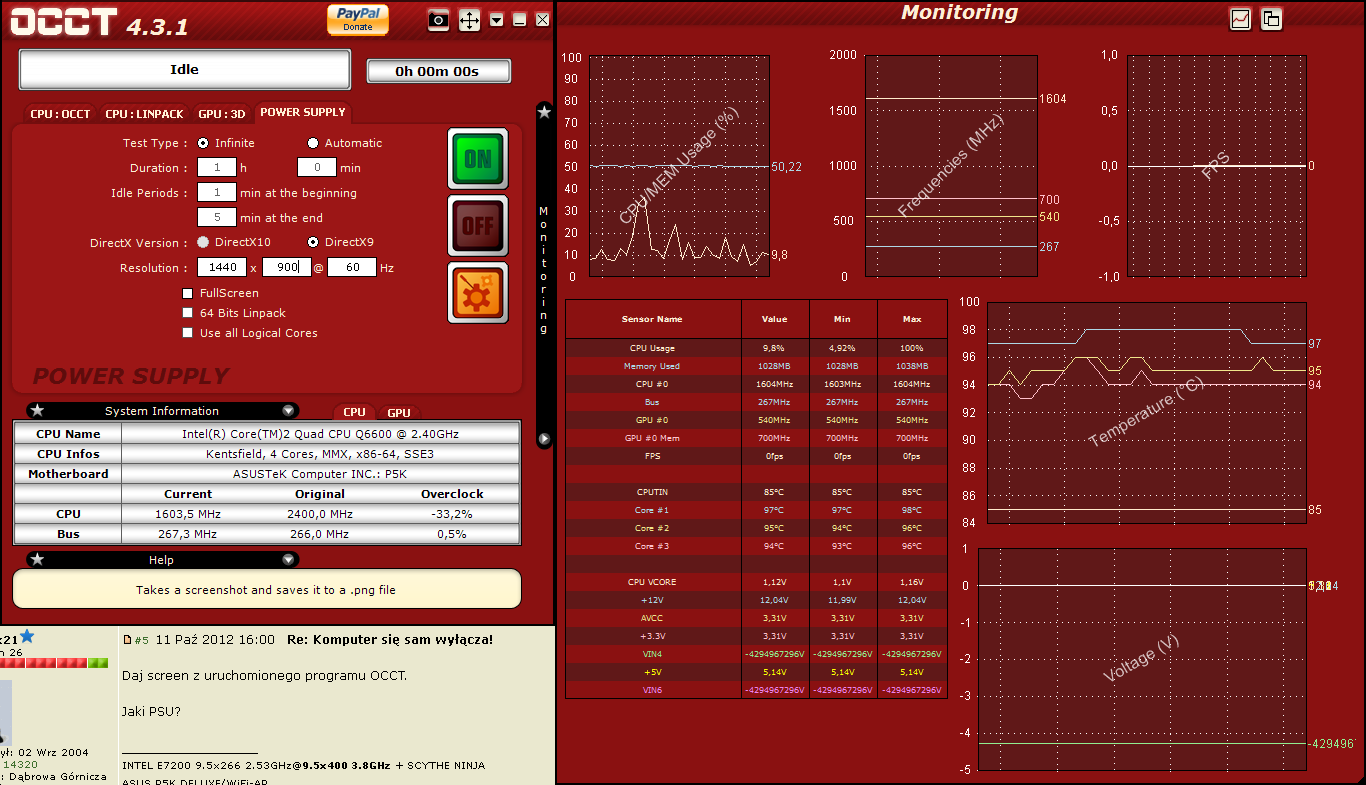1366x785 pixels.
Task: Click the "CPUTIN" sensor row label
Action: (x=652, y=492)
